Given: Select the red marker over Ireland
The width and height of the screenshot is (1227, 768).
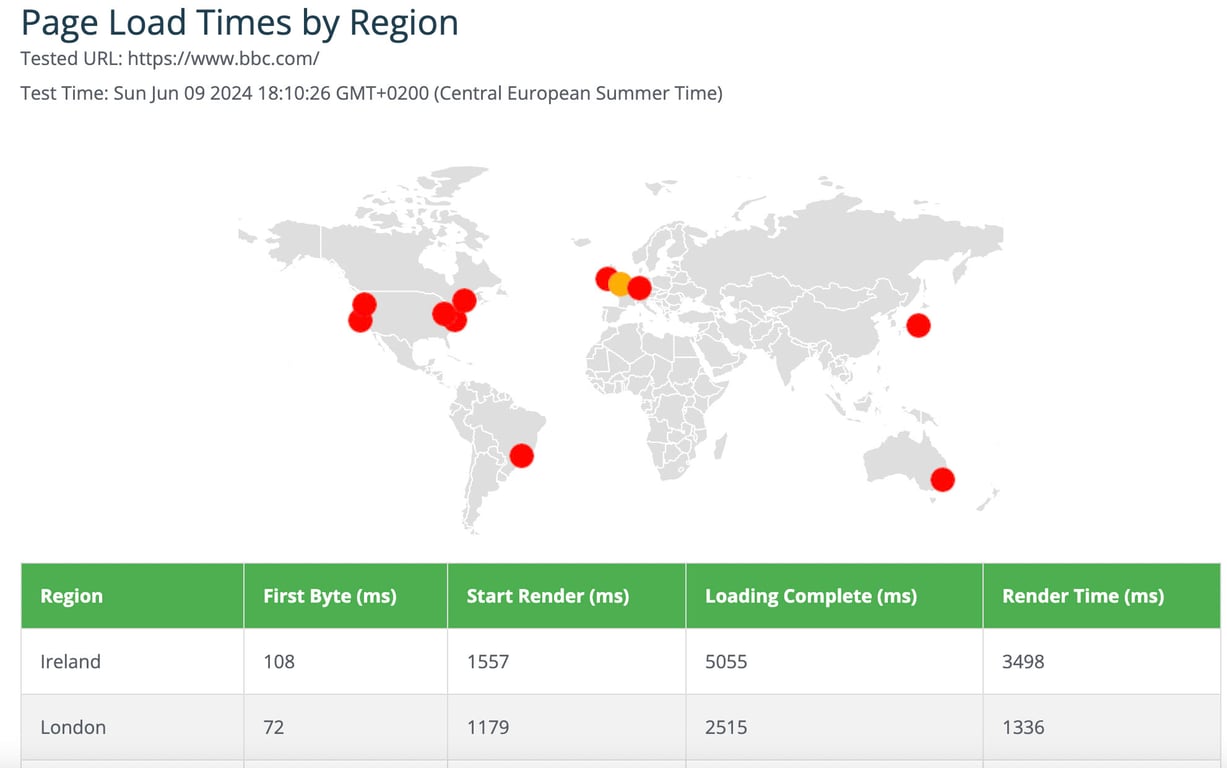Looking at the screenshot, I should (606, 278).
